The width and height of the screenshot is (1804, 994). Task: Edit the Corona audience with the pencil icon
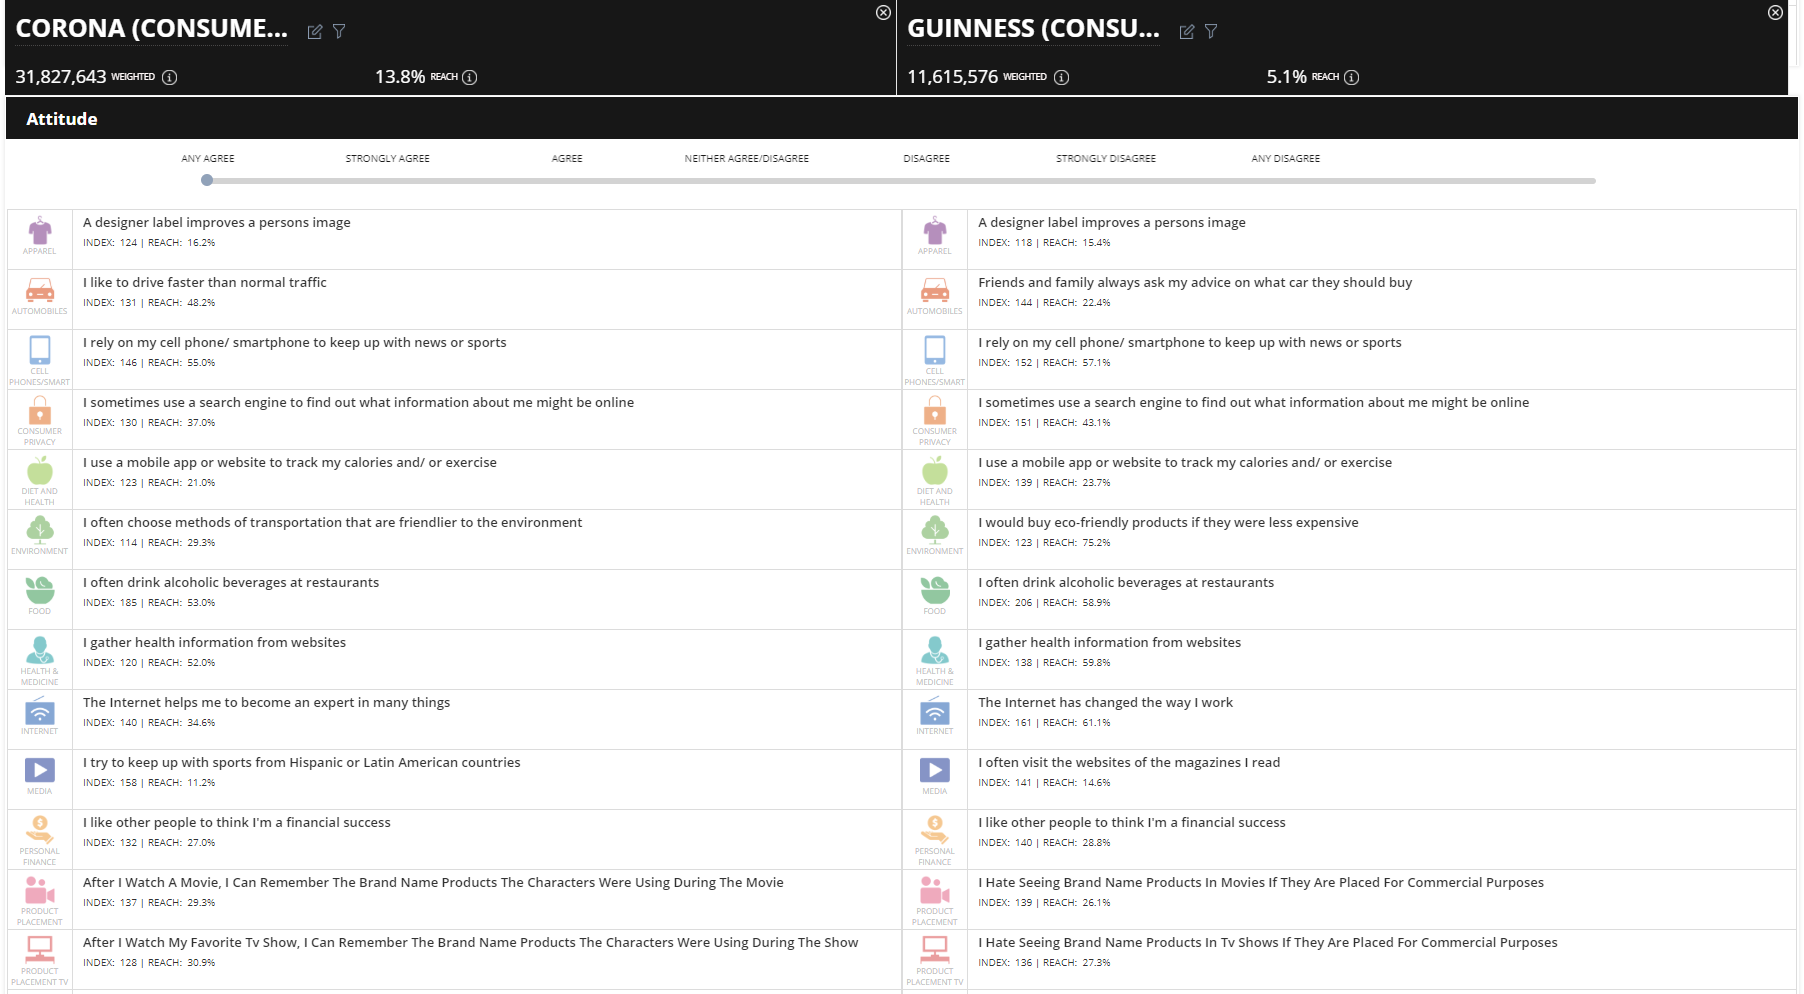pyautogui.click(x=315, y=32)
